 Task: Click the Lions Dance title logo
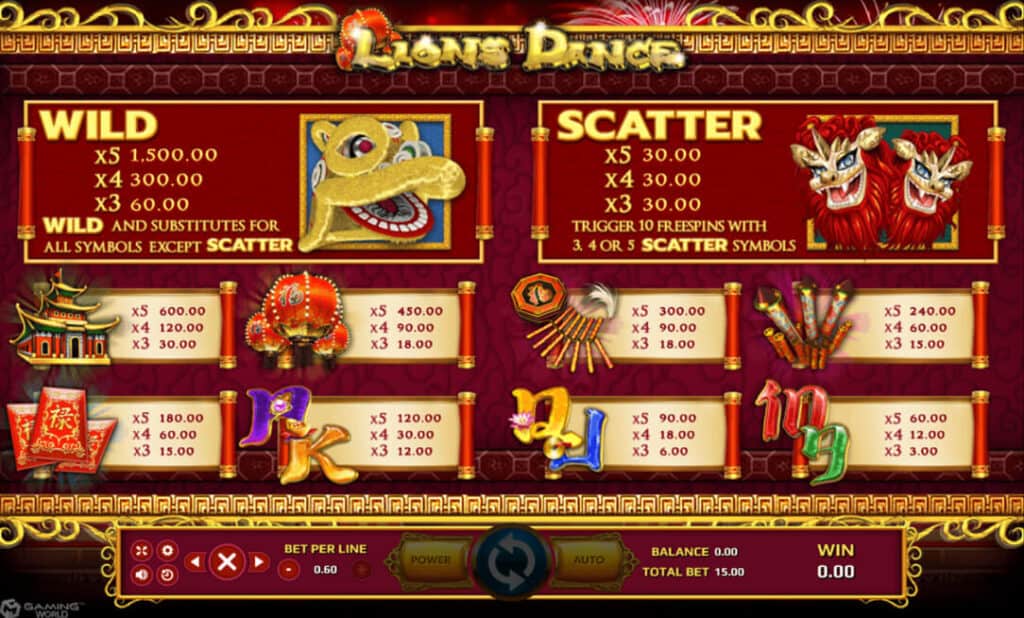point(511,45)
